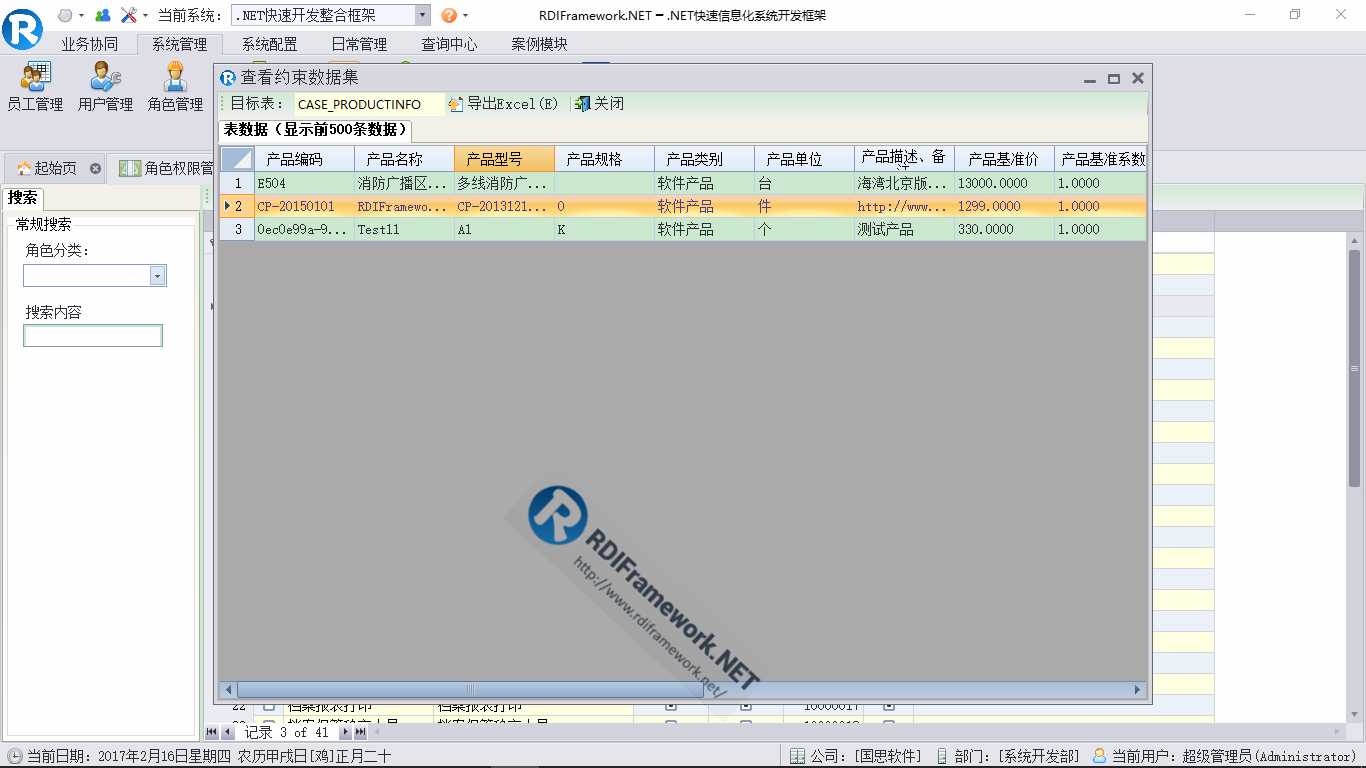
Task: Click the current user icon in status bar
Action: click(1100, 756)
